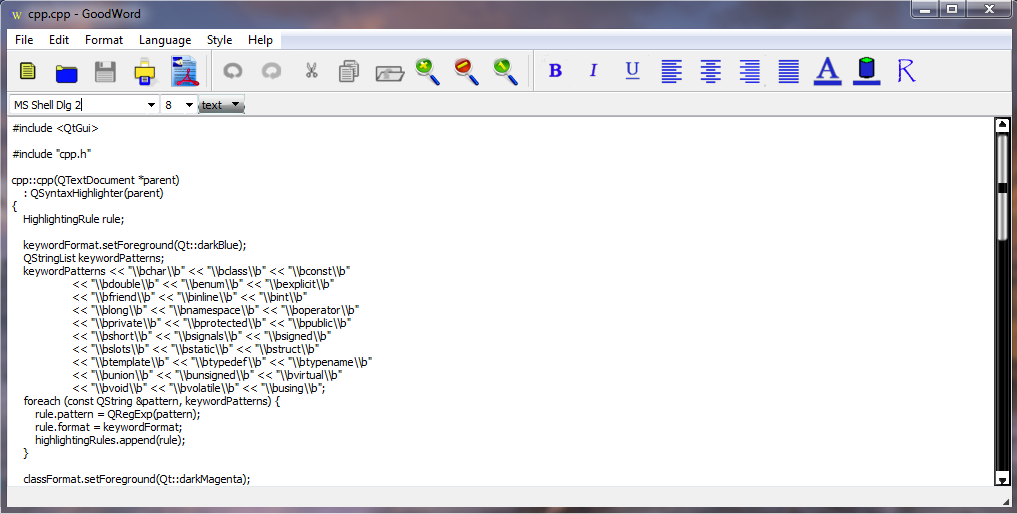The image size is (1017, 514).
Task: Save the document with the floppy disk icon
Action: click(105, 71)
